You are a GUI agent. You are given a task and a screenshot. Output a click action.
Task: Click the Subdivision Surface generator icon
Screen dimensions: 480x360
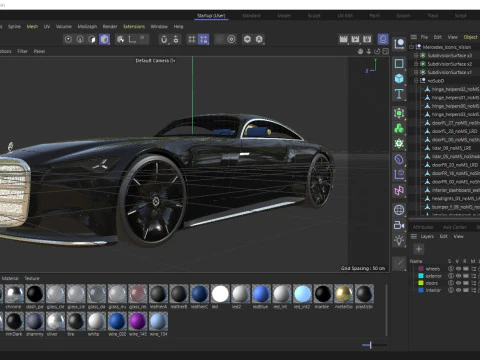[x=399, y=113]
